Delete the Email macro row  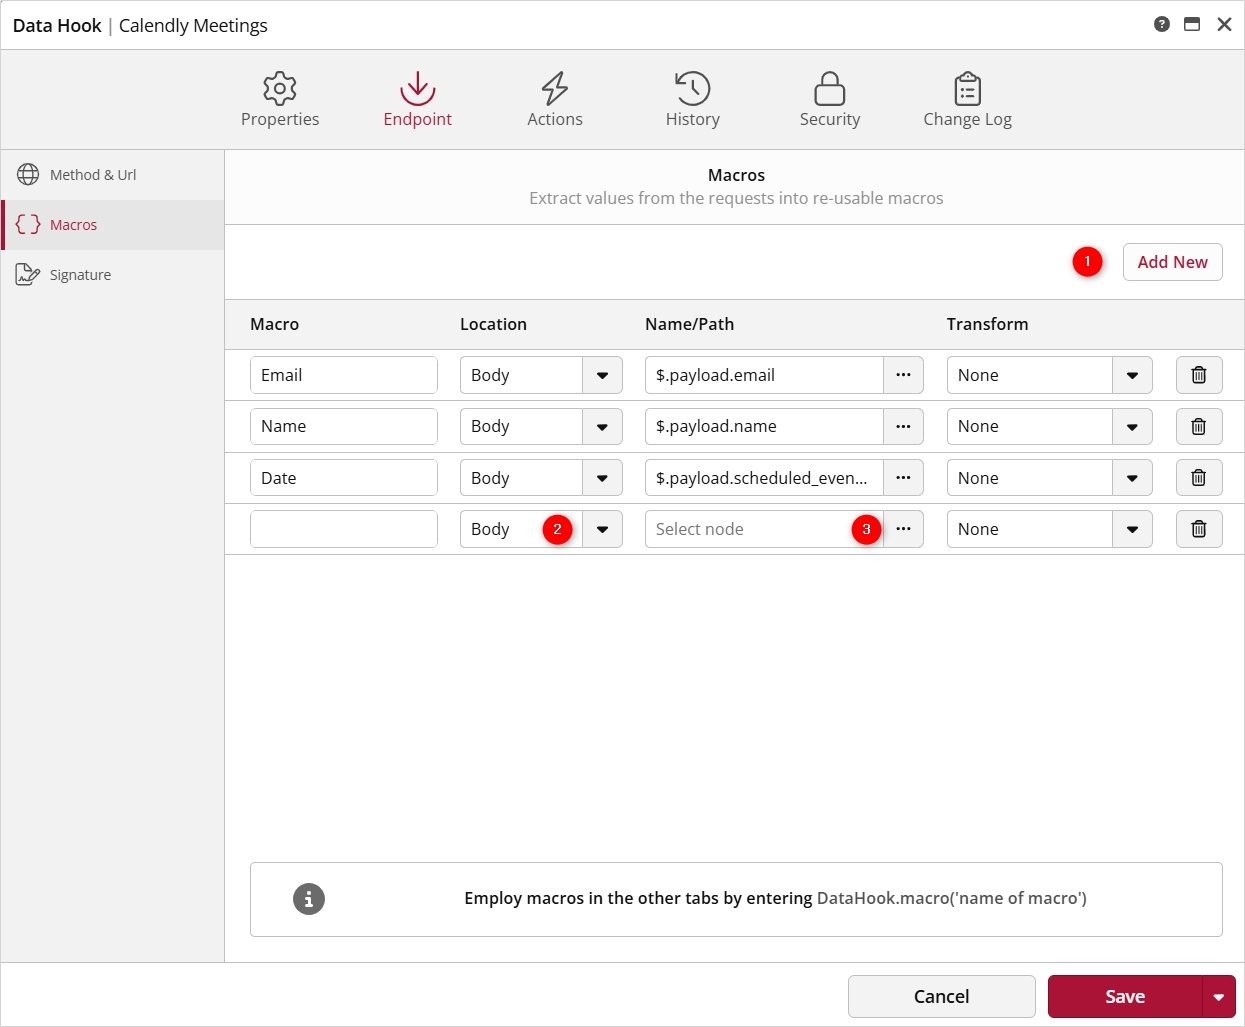pos(1199,375)
